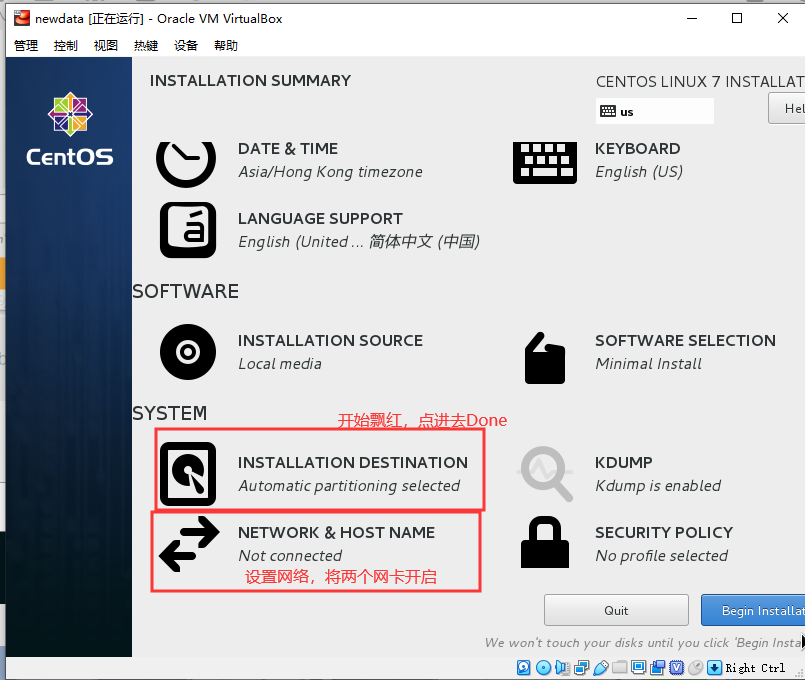This screenshot has height=680, width=805.
Task: Open the 视图 menu
Action: pyautogui.click(x=105, y=44)
